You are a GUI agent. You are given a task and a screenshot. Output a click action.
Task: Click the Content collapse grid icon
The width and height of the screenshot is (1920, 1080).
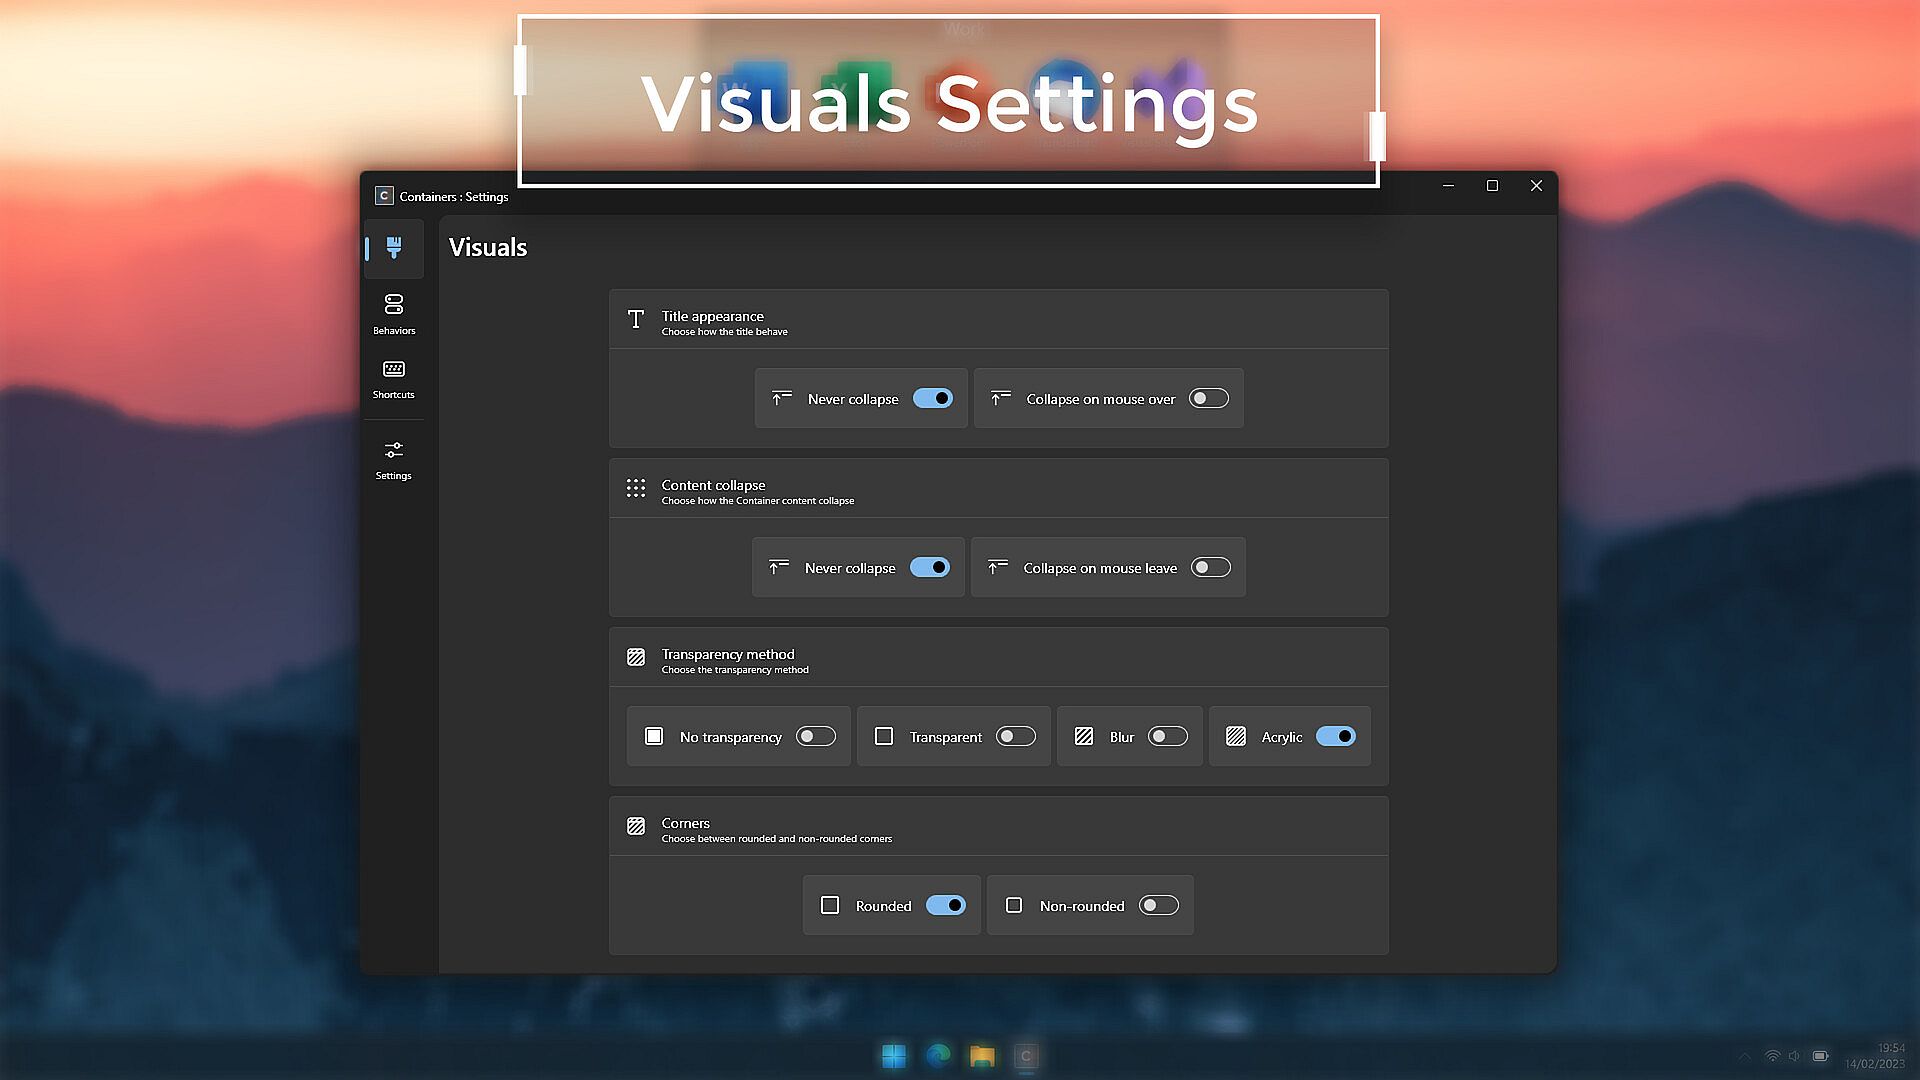tap(636, 488)
